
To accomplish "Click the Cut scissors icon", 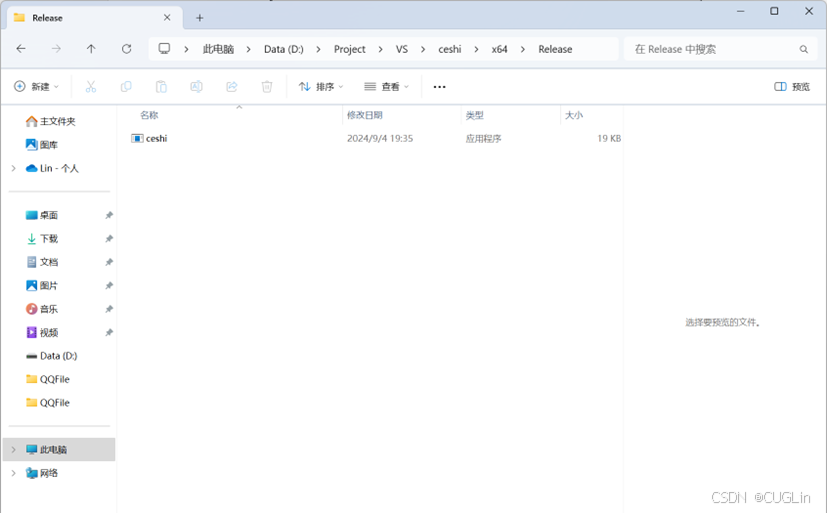I will click(91, 86).
